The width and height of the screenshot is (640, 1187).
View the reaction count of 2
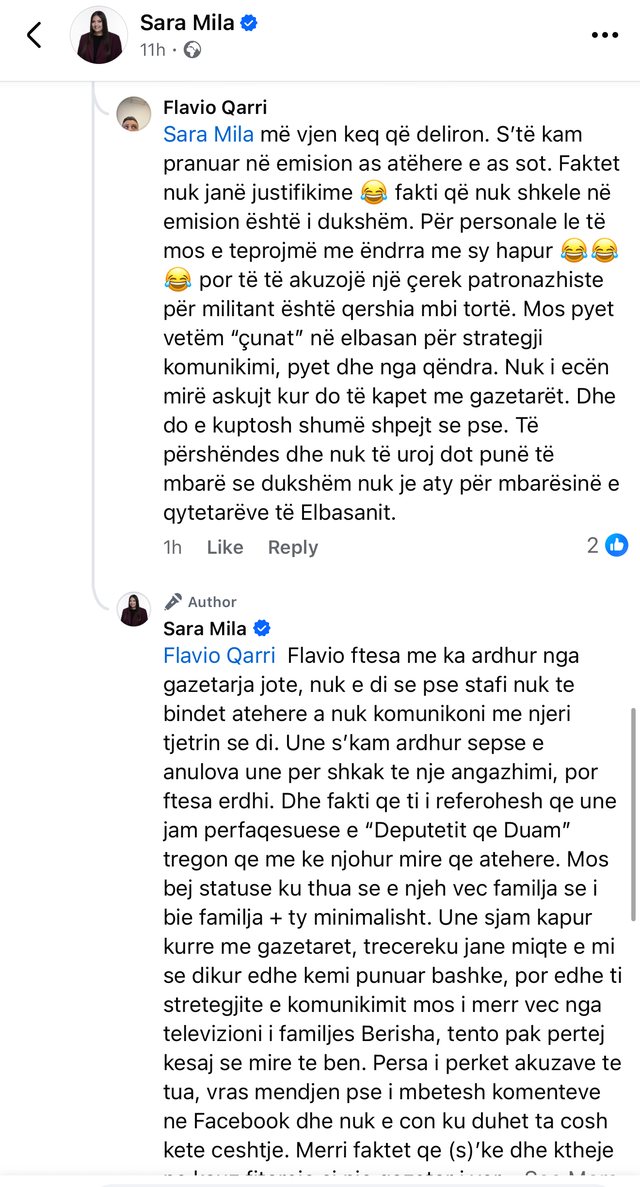(593, 544)
